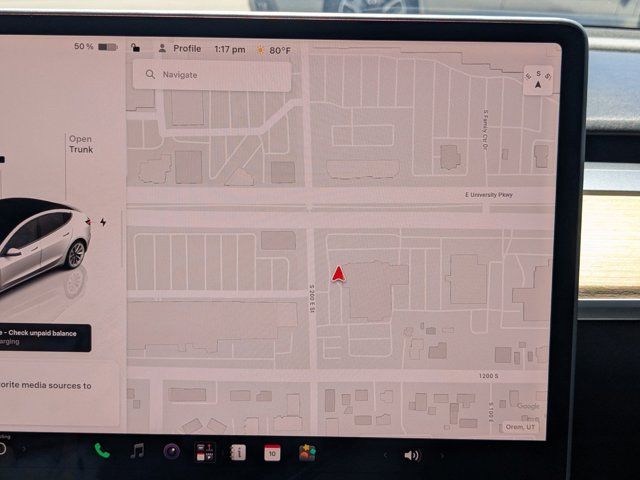Screen dimensions: 640x480
Task: Open the Check unpaid balance notification
Action: point(44,338)
